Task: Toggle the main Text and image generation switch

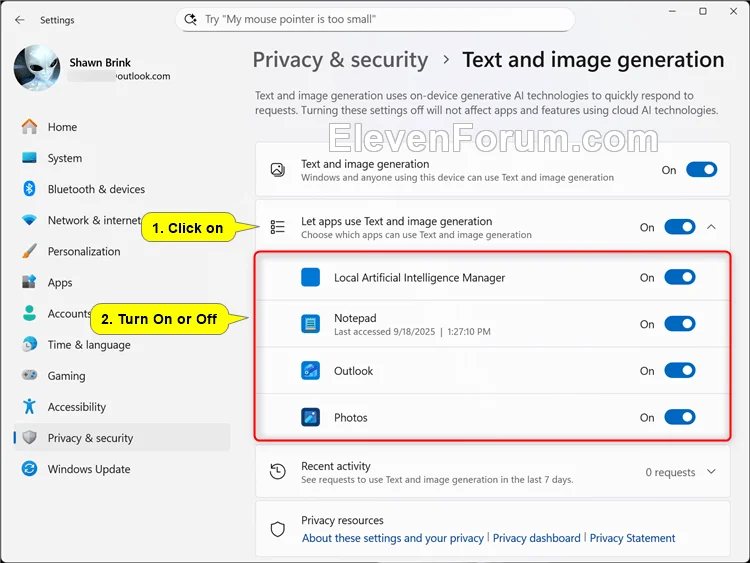Action: click(x=701, y=170)
